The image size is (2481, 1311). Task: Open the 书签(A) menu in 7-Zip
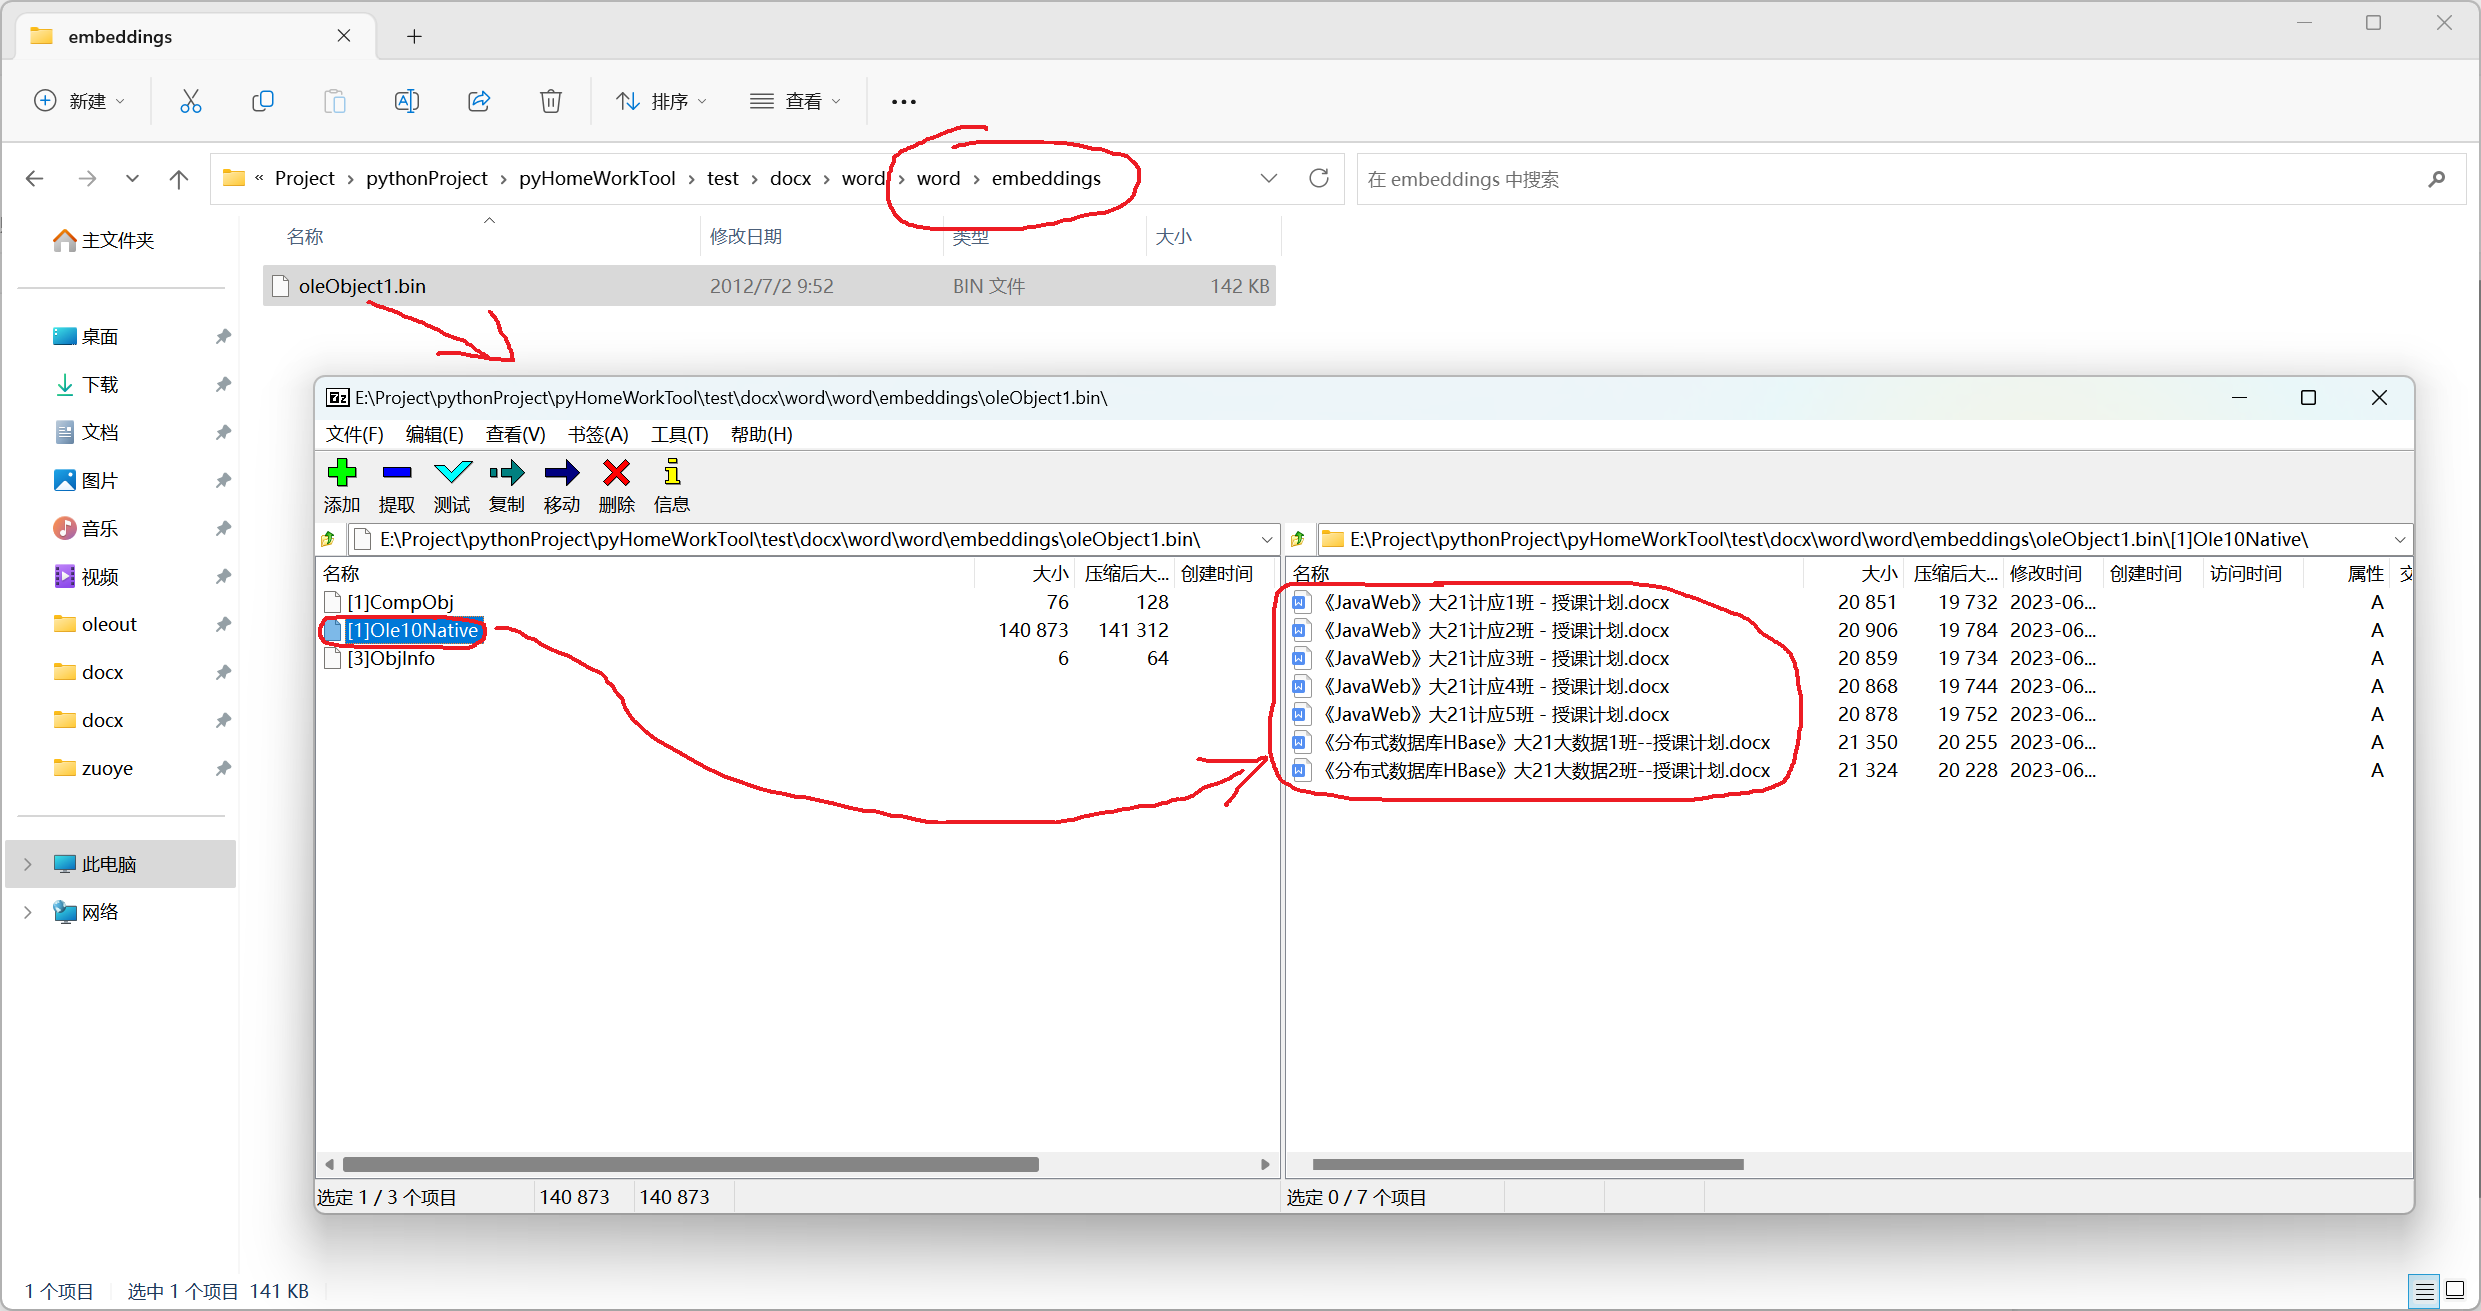pyautogui.click(x=598, y=434)
